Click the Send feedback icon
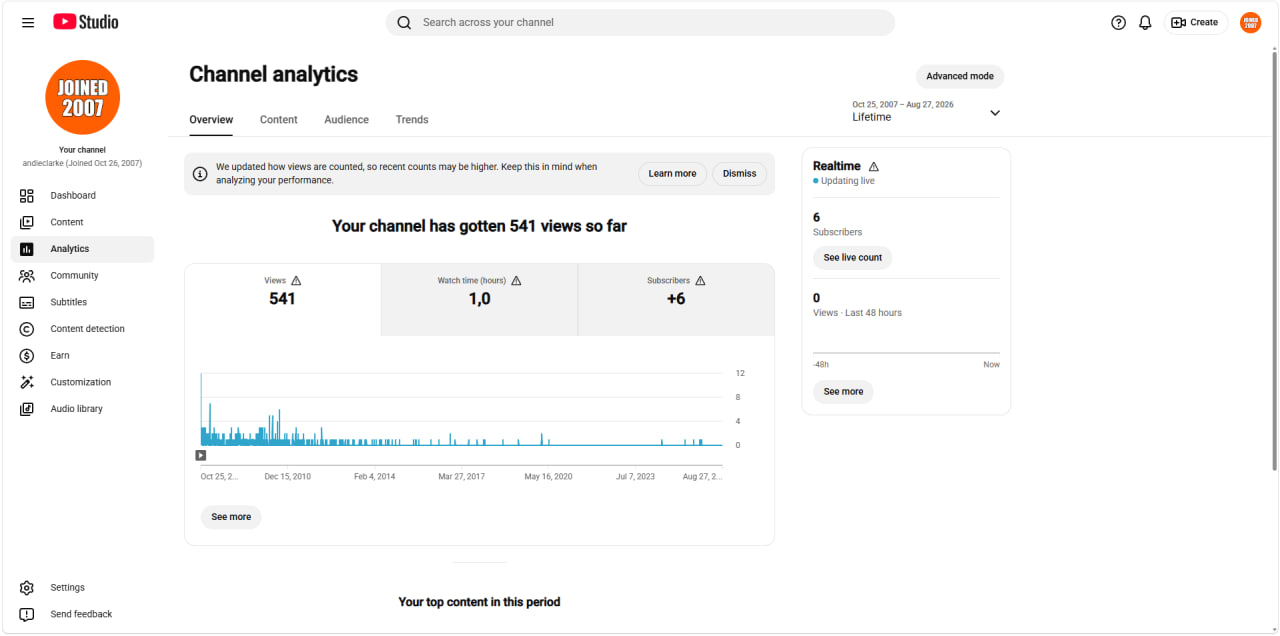The width and height of the screenshot is (1280, 636). [27, 614]
